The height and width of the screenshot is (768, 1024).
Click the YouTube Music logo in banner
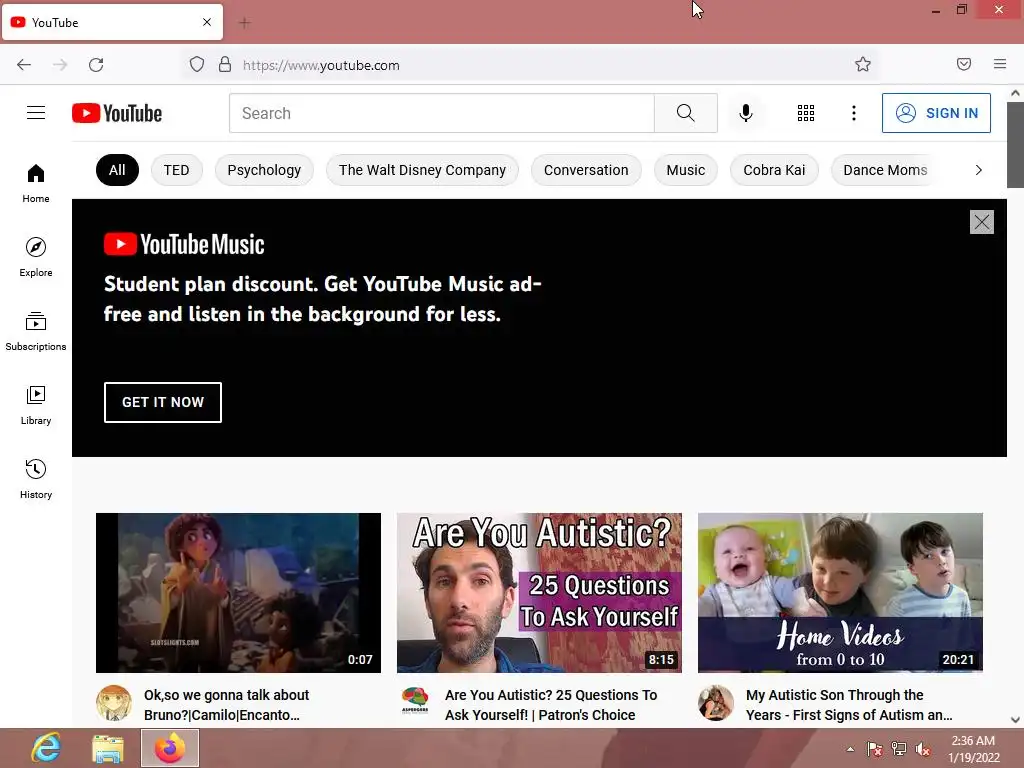click(184, 244)
